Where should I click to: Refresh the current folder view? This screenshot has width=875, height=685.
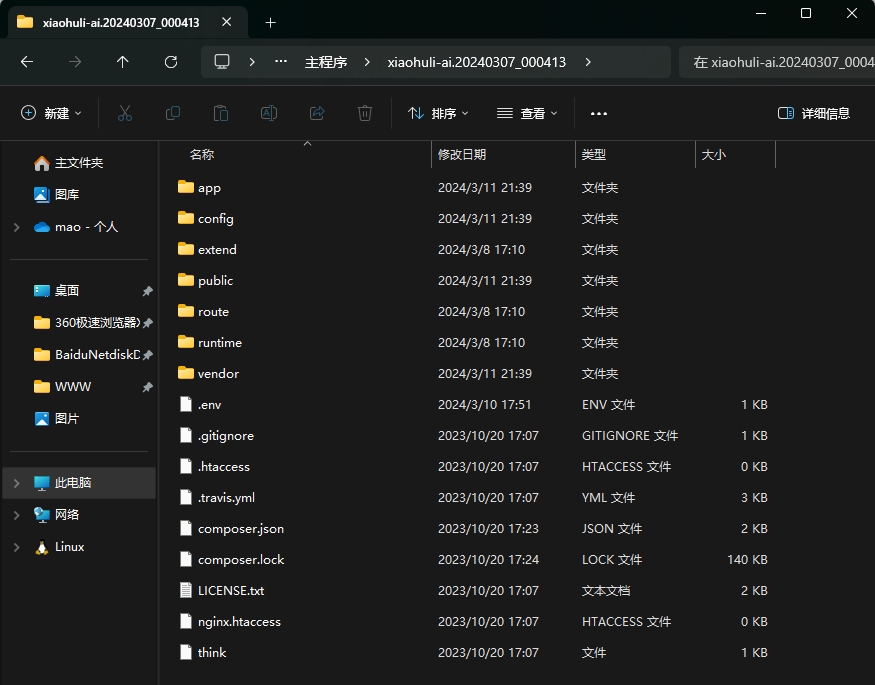[171, 62]
